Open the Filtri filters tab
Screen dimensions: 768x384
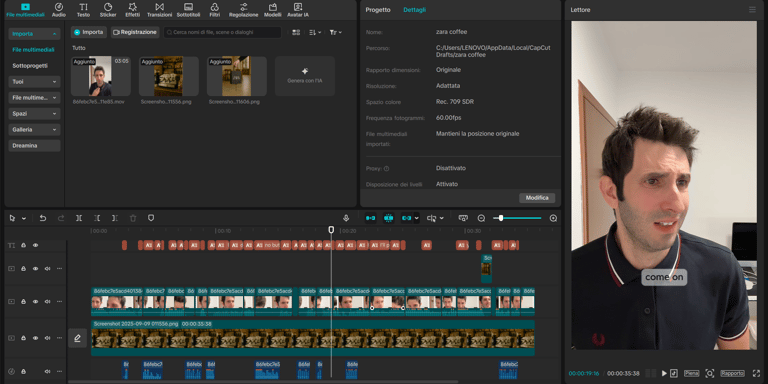click(215, 10)
